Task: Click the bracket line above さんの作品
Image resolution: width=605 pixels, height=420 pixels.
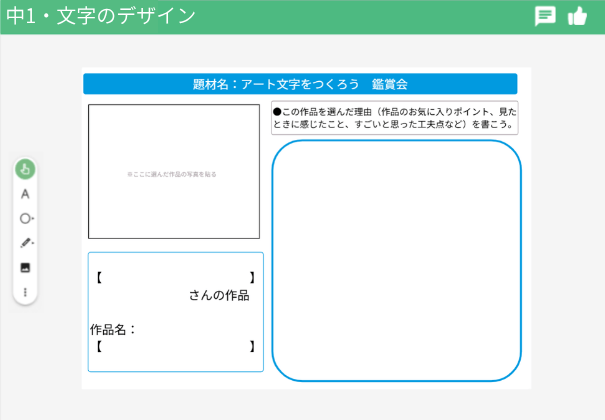Action: pos(175,277)
